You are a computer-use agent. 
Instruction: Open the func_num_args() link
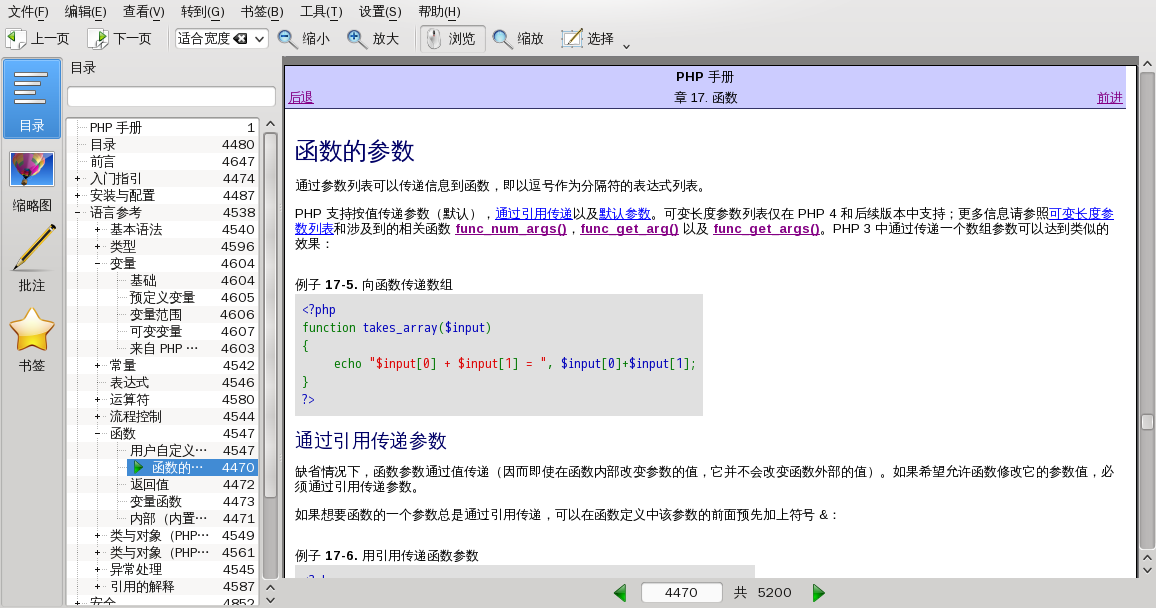click(x=511, y=229)
